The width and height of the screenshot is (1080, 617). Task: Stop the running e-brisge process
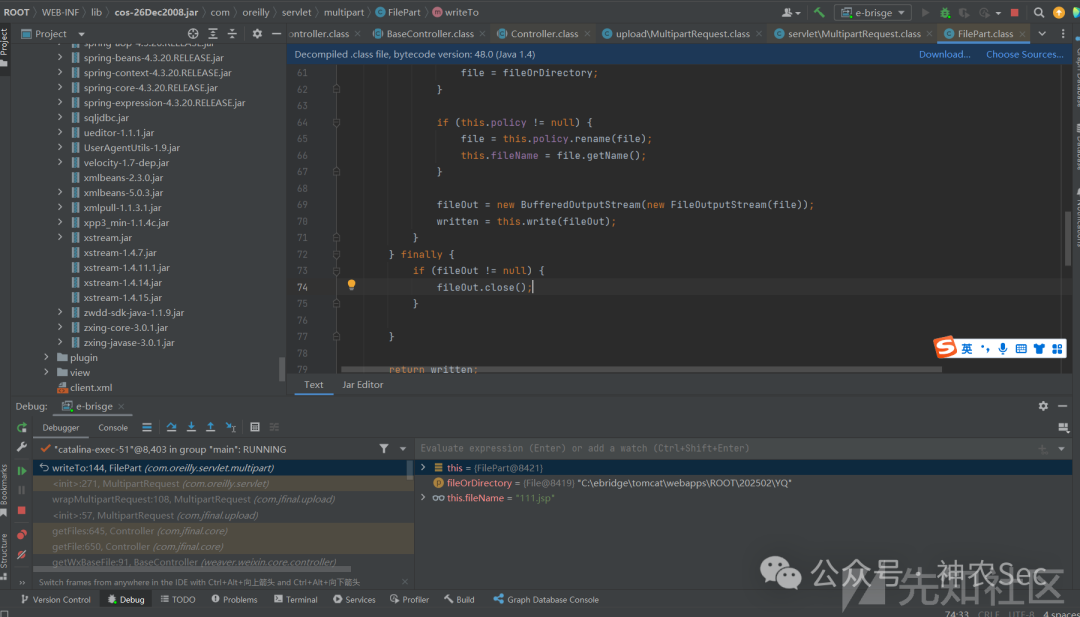tap(1015, 12)
